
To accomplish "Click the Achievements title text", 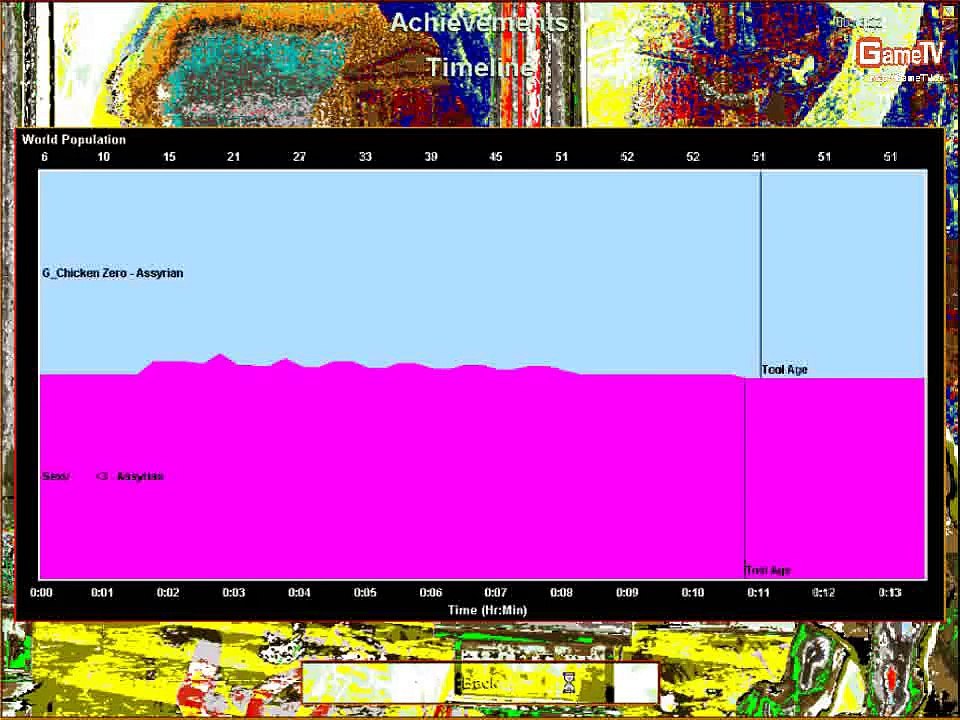I will tap(479, 23).
